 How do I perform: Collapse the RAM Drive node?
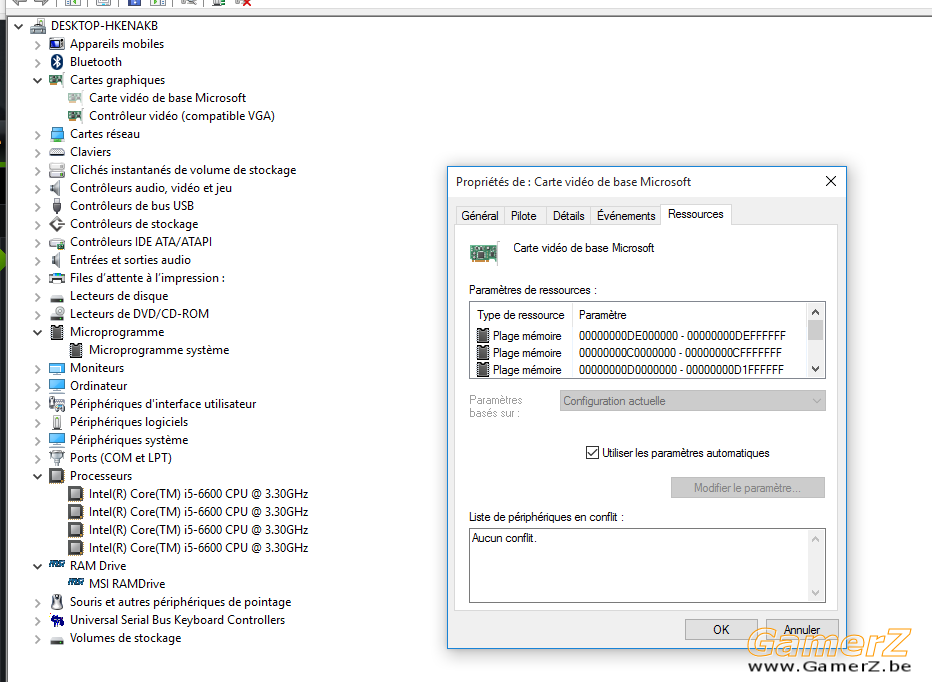[x=37, y=566]
